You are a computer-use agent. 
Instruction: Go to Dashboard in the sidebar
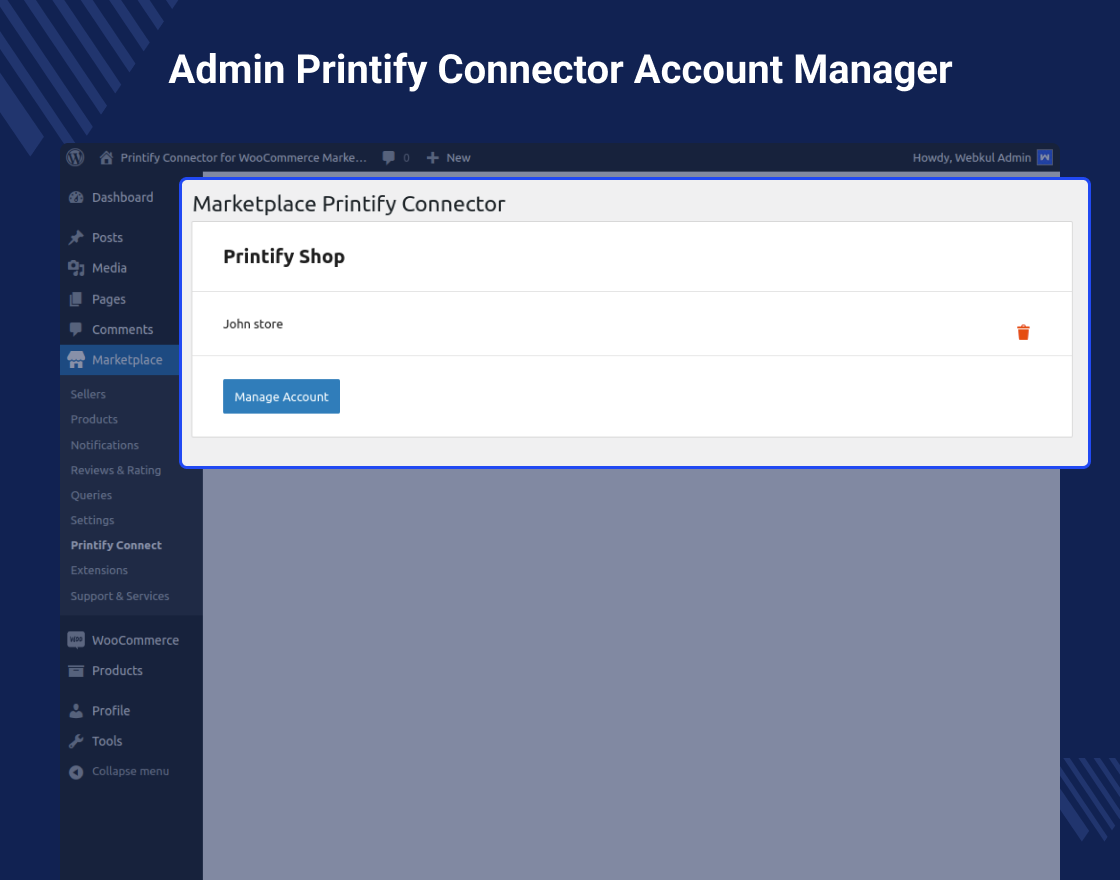coord(122,197)
